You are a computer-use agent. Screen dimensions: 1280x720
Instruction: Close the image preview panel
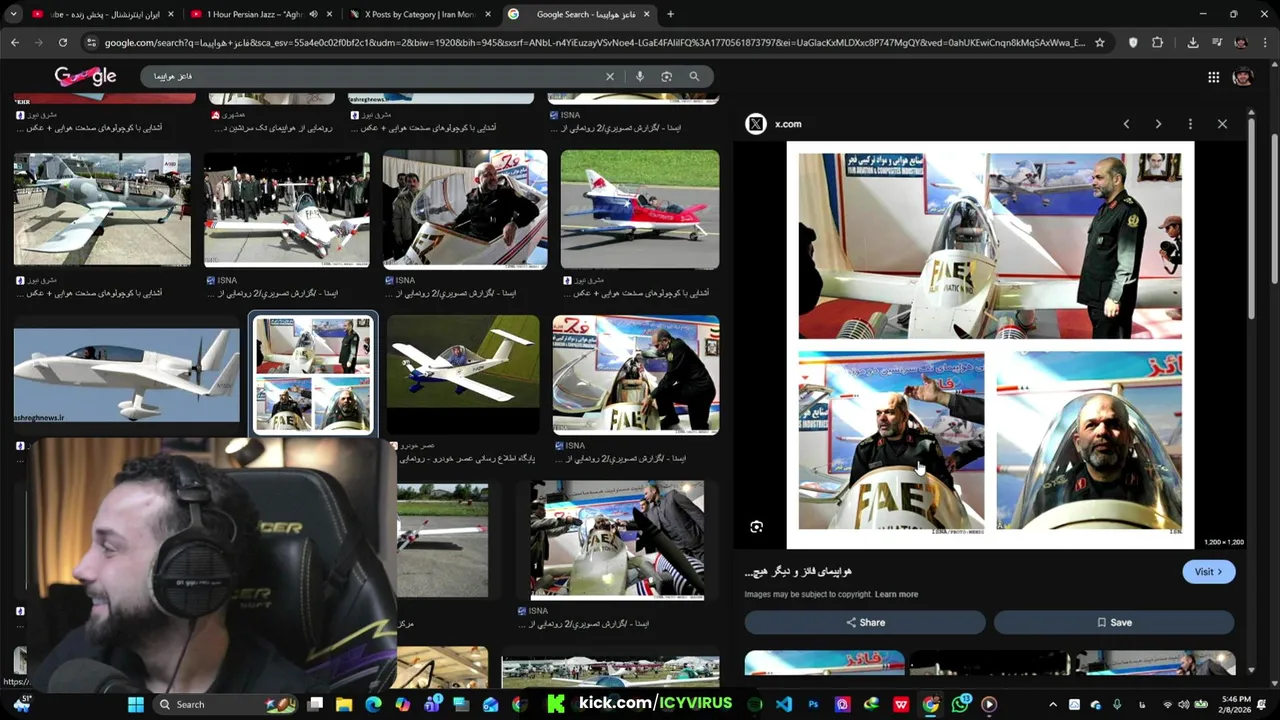1222,124
